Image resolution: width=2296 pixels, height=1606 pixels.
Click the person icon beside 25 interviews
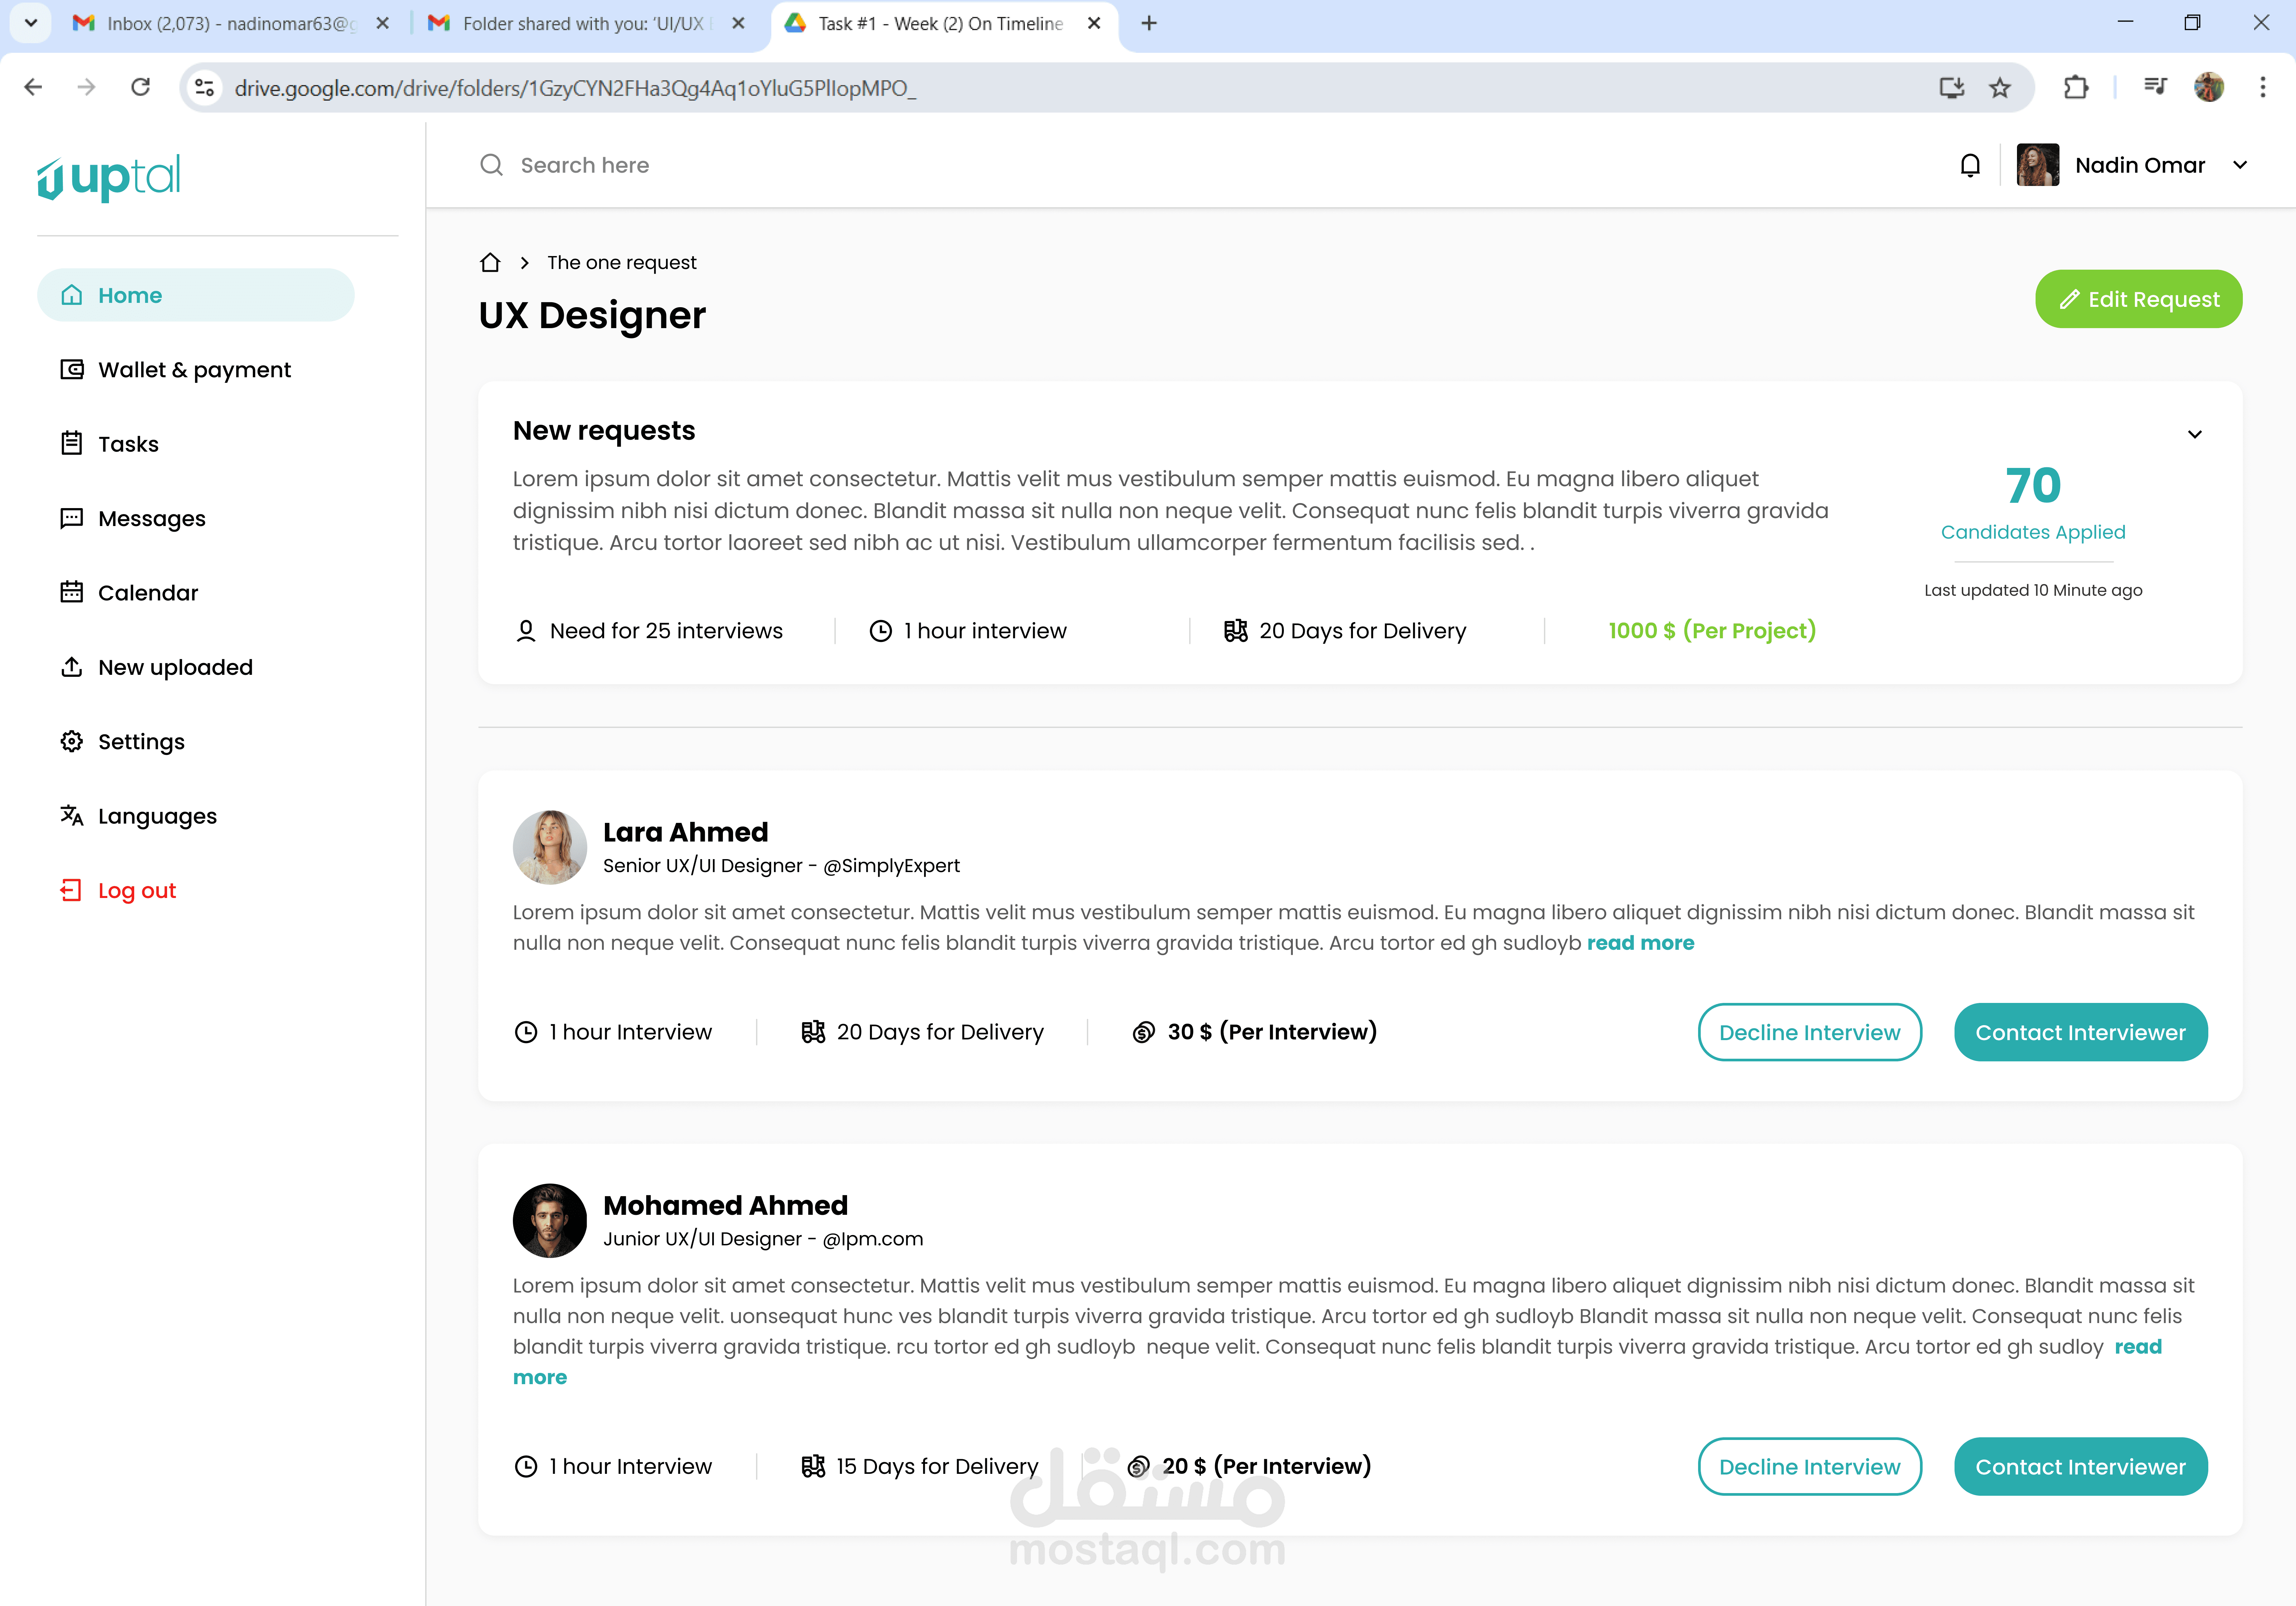526,631
